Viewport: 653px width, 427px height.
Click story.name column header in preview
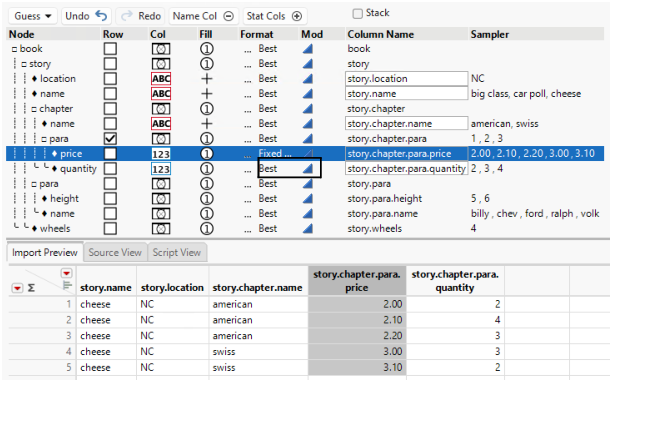tap(106, 288)
